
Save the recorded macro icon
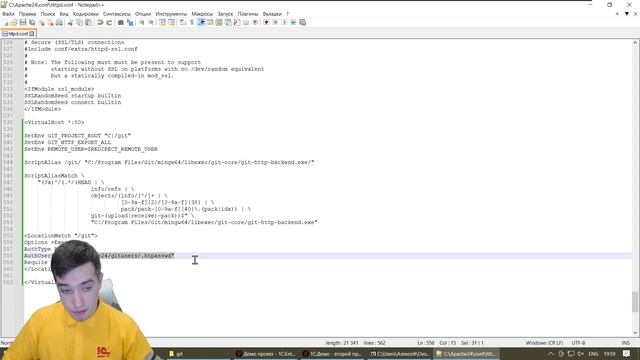[x=302, y=22]
